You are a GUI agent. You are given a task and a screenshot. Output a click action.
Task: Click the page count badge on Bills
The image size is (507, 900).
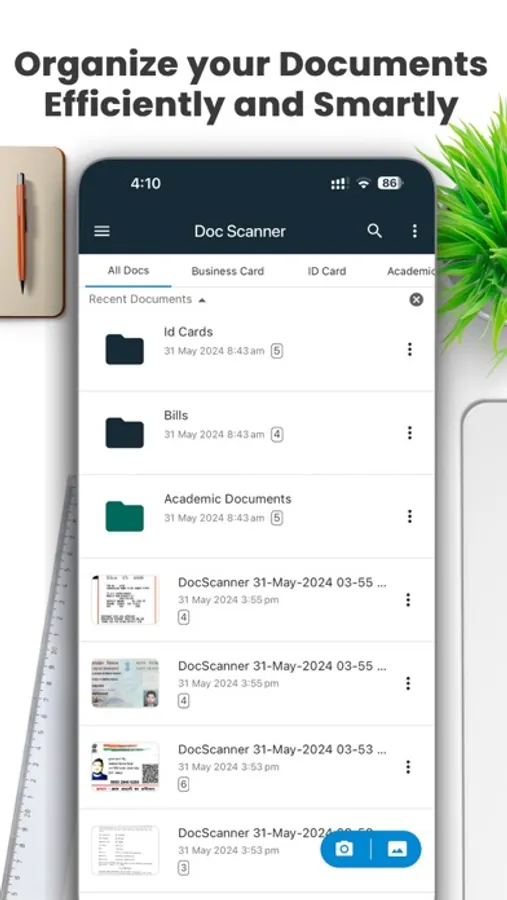pos(277,435)
